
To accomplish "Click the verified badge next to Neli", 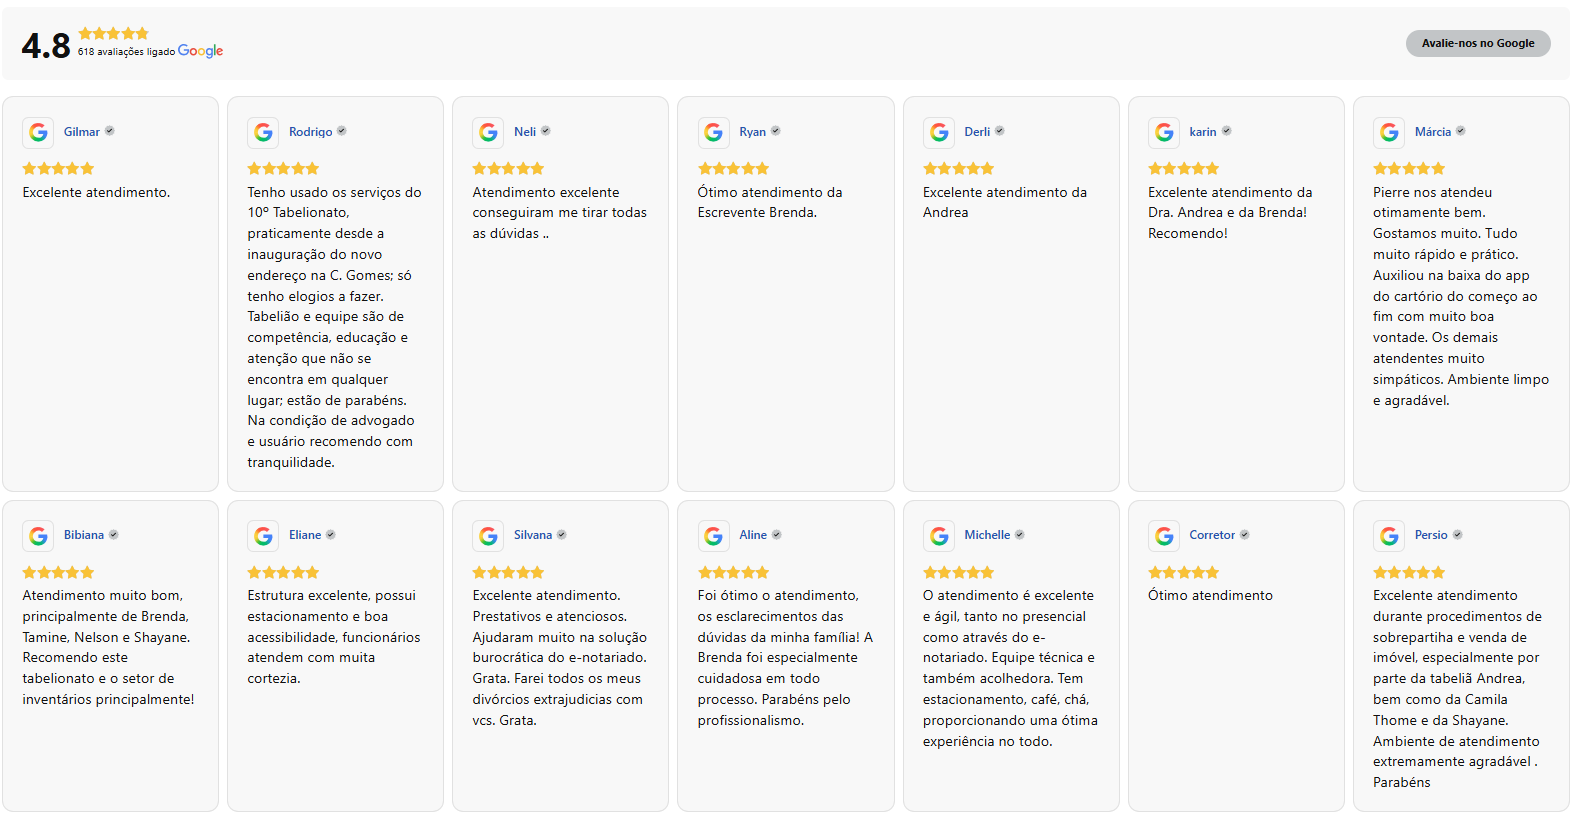I will (x=546, y=131).
